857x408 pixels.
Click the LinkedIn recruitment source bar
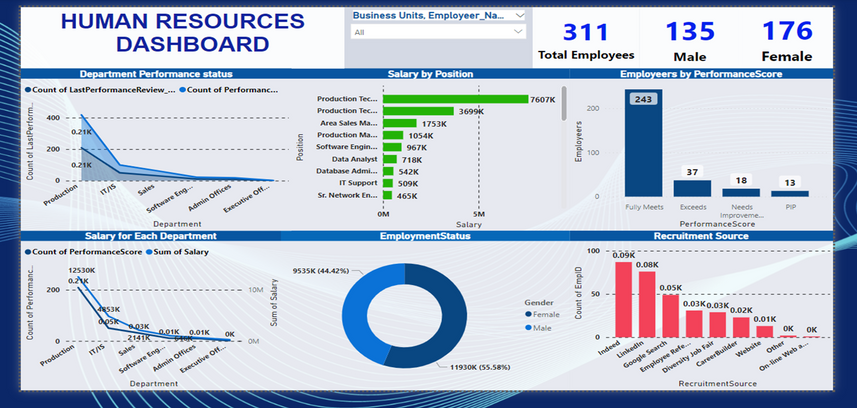click(647, 305)
